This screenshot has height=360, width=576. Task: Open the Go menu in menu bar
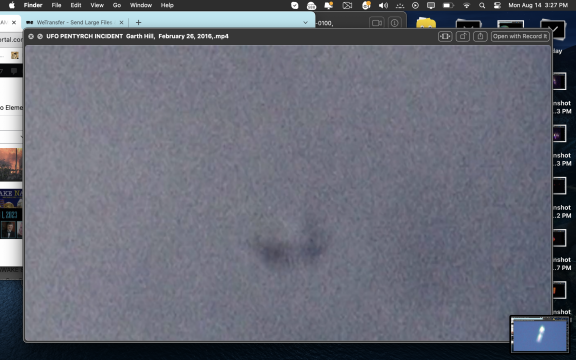117,5
